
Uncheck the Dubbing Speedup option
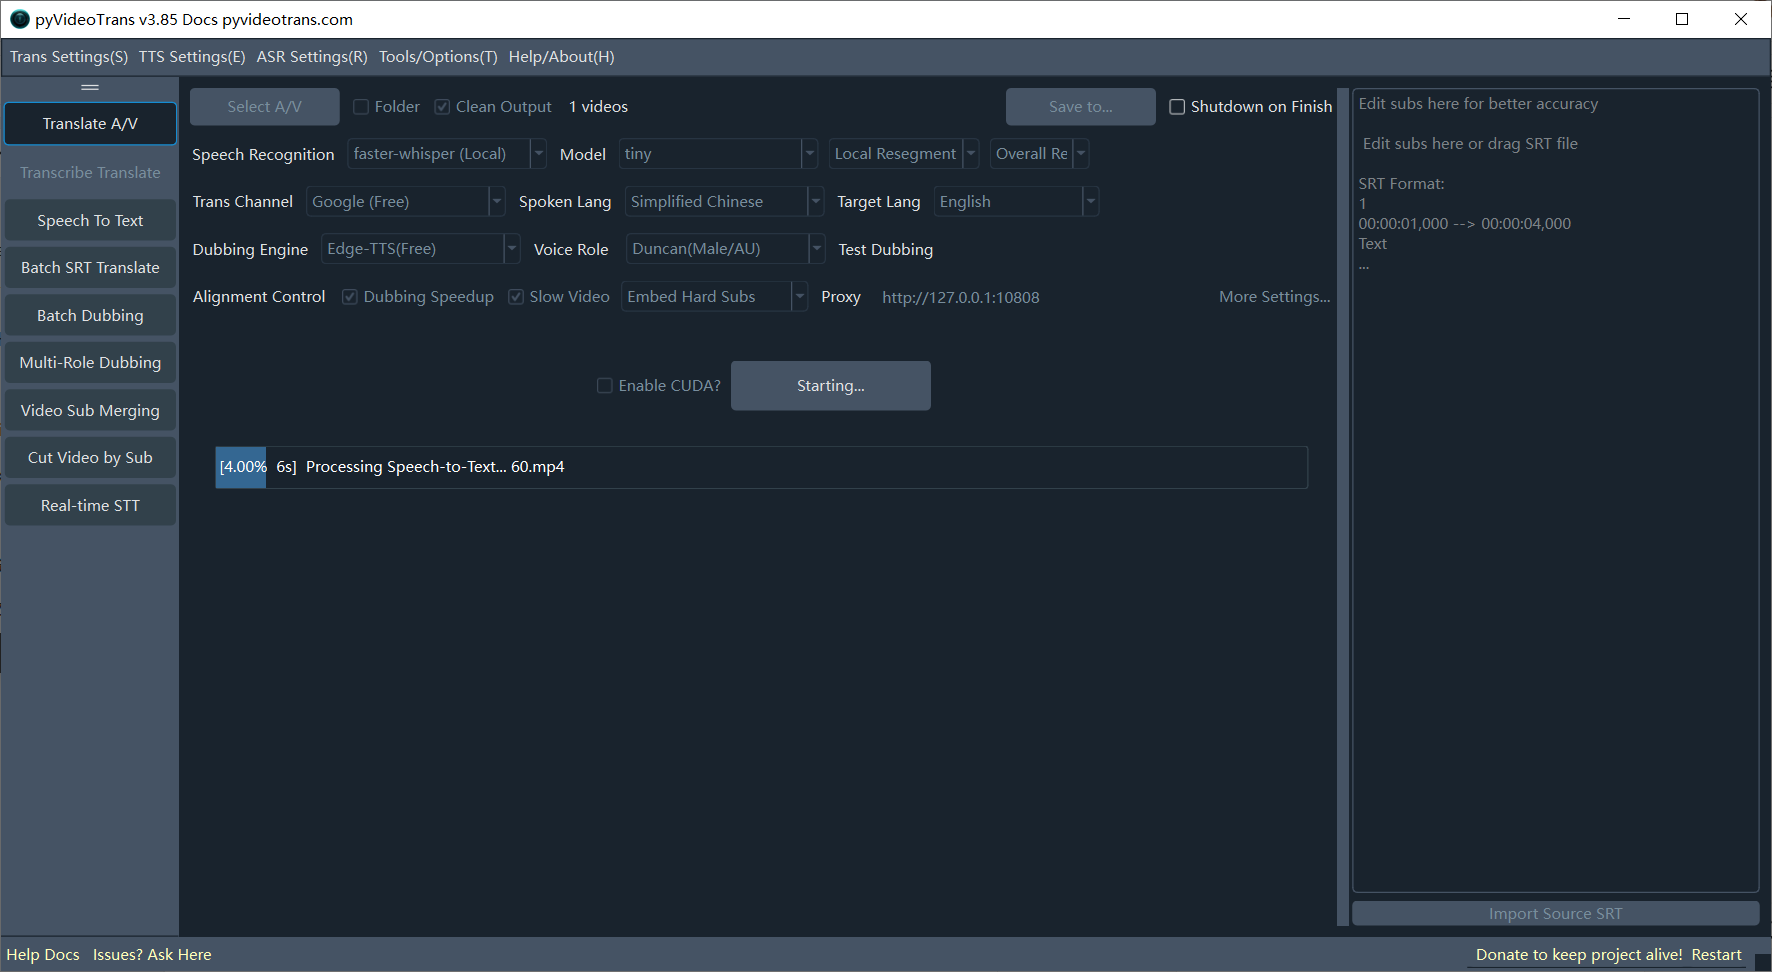[350, 297]
